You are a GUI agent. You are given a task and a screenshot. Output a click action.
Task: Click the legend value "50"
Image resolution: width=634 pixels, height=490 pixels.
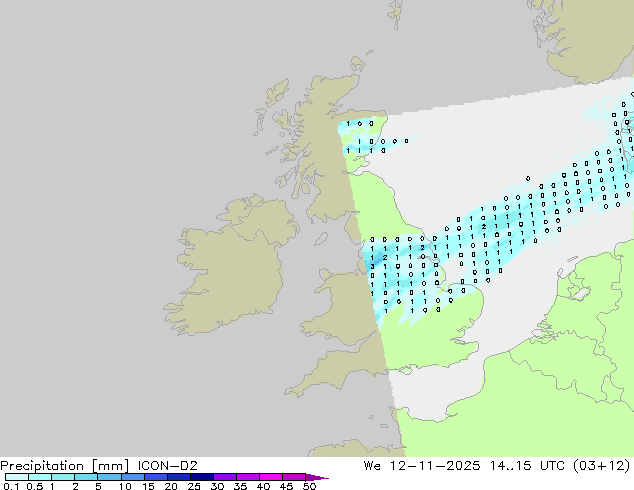tap(309, 486)
